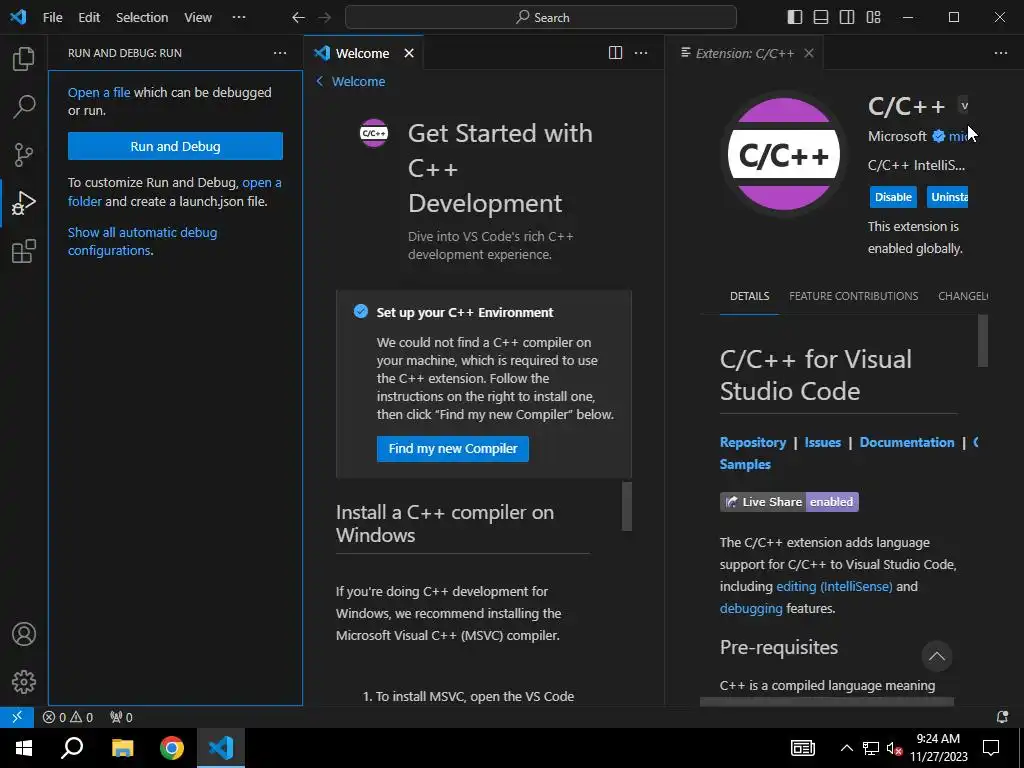Click the Live Share enabled badge
1024x768 pixels.
coord(789,502)
